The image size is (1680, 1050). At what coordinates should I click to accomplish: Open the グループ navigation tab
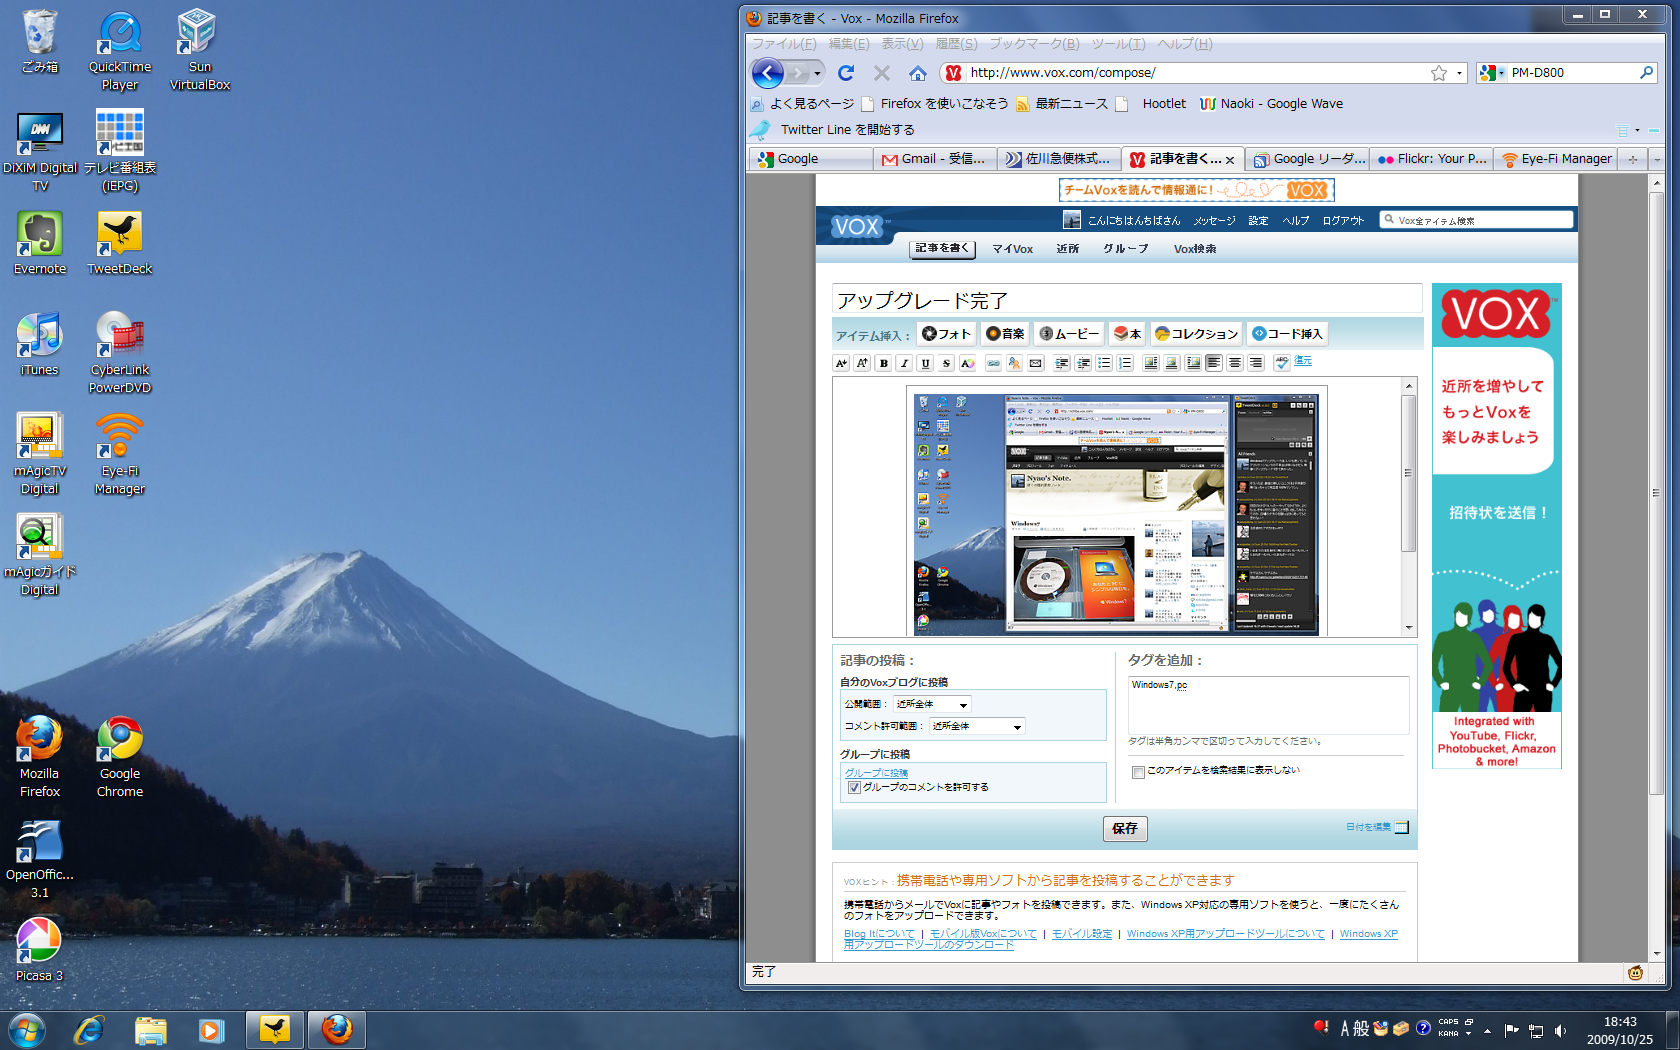coord(1125,249)
